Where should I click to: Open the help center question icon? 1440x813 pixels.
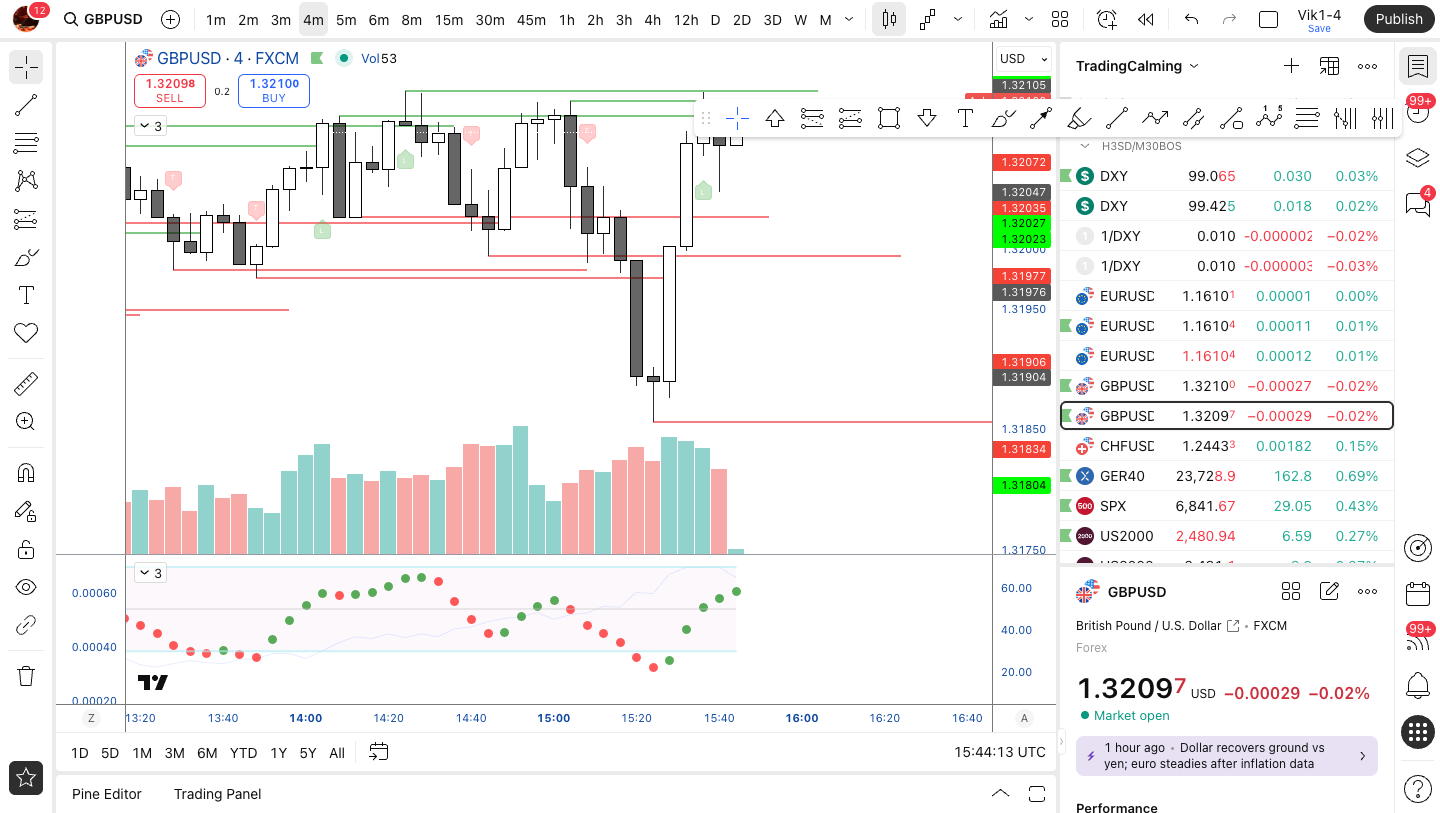(x=1417, y=789)
